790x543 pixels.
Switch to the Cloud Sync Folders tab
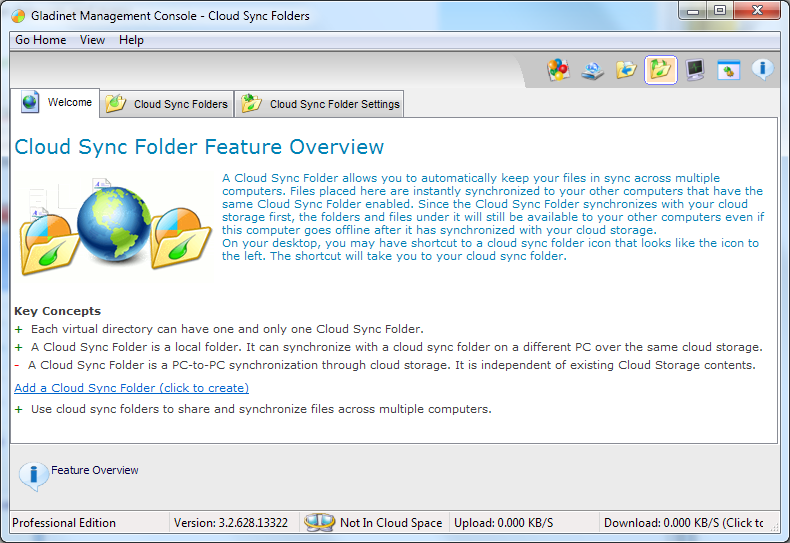click(x=167, y=104)
